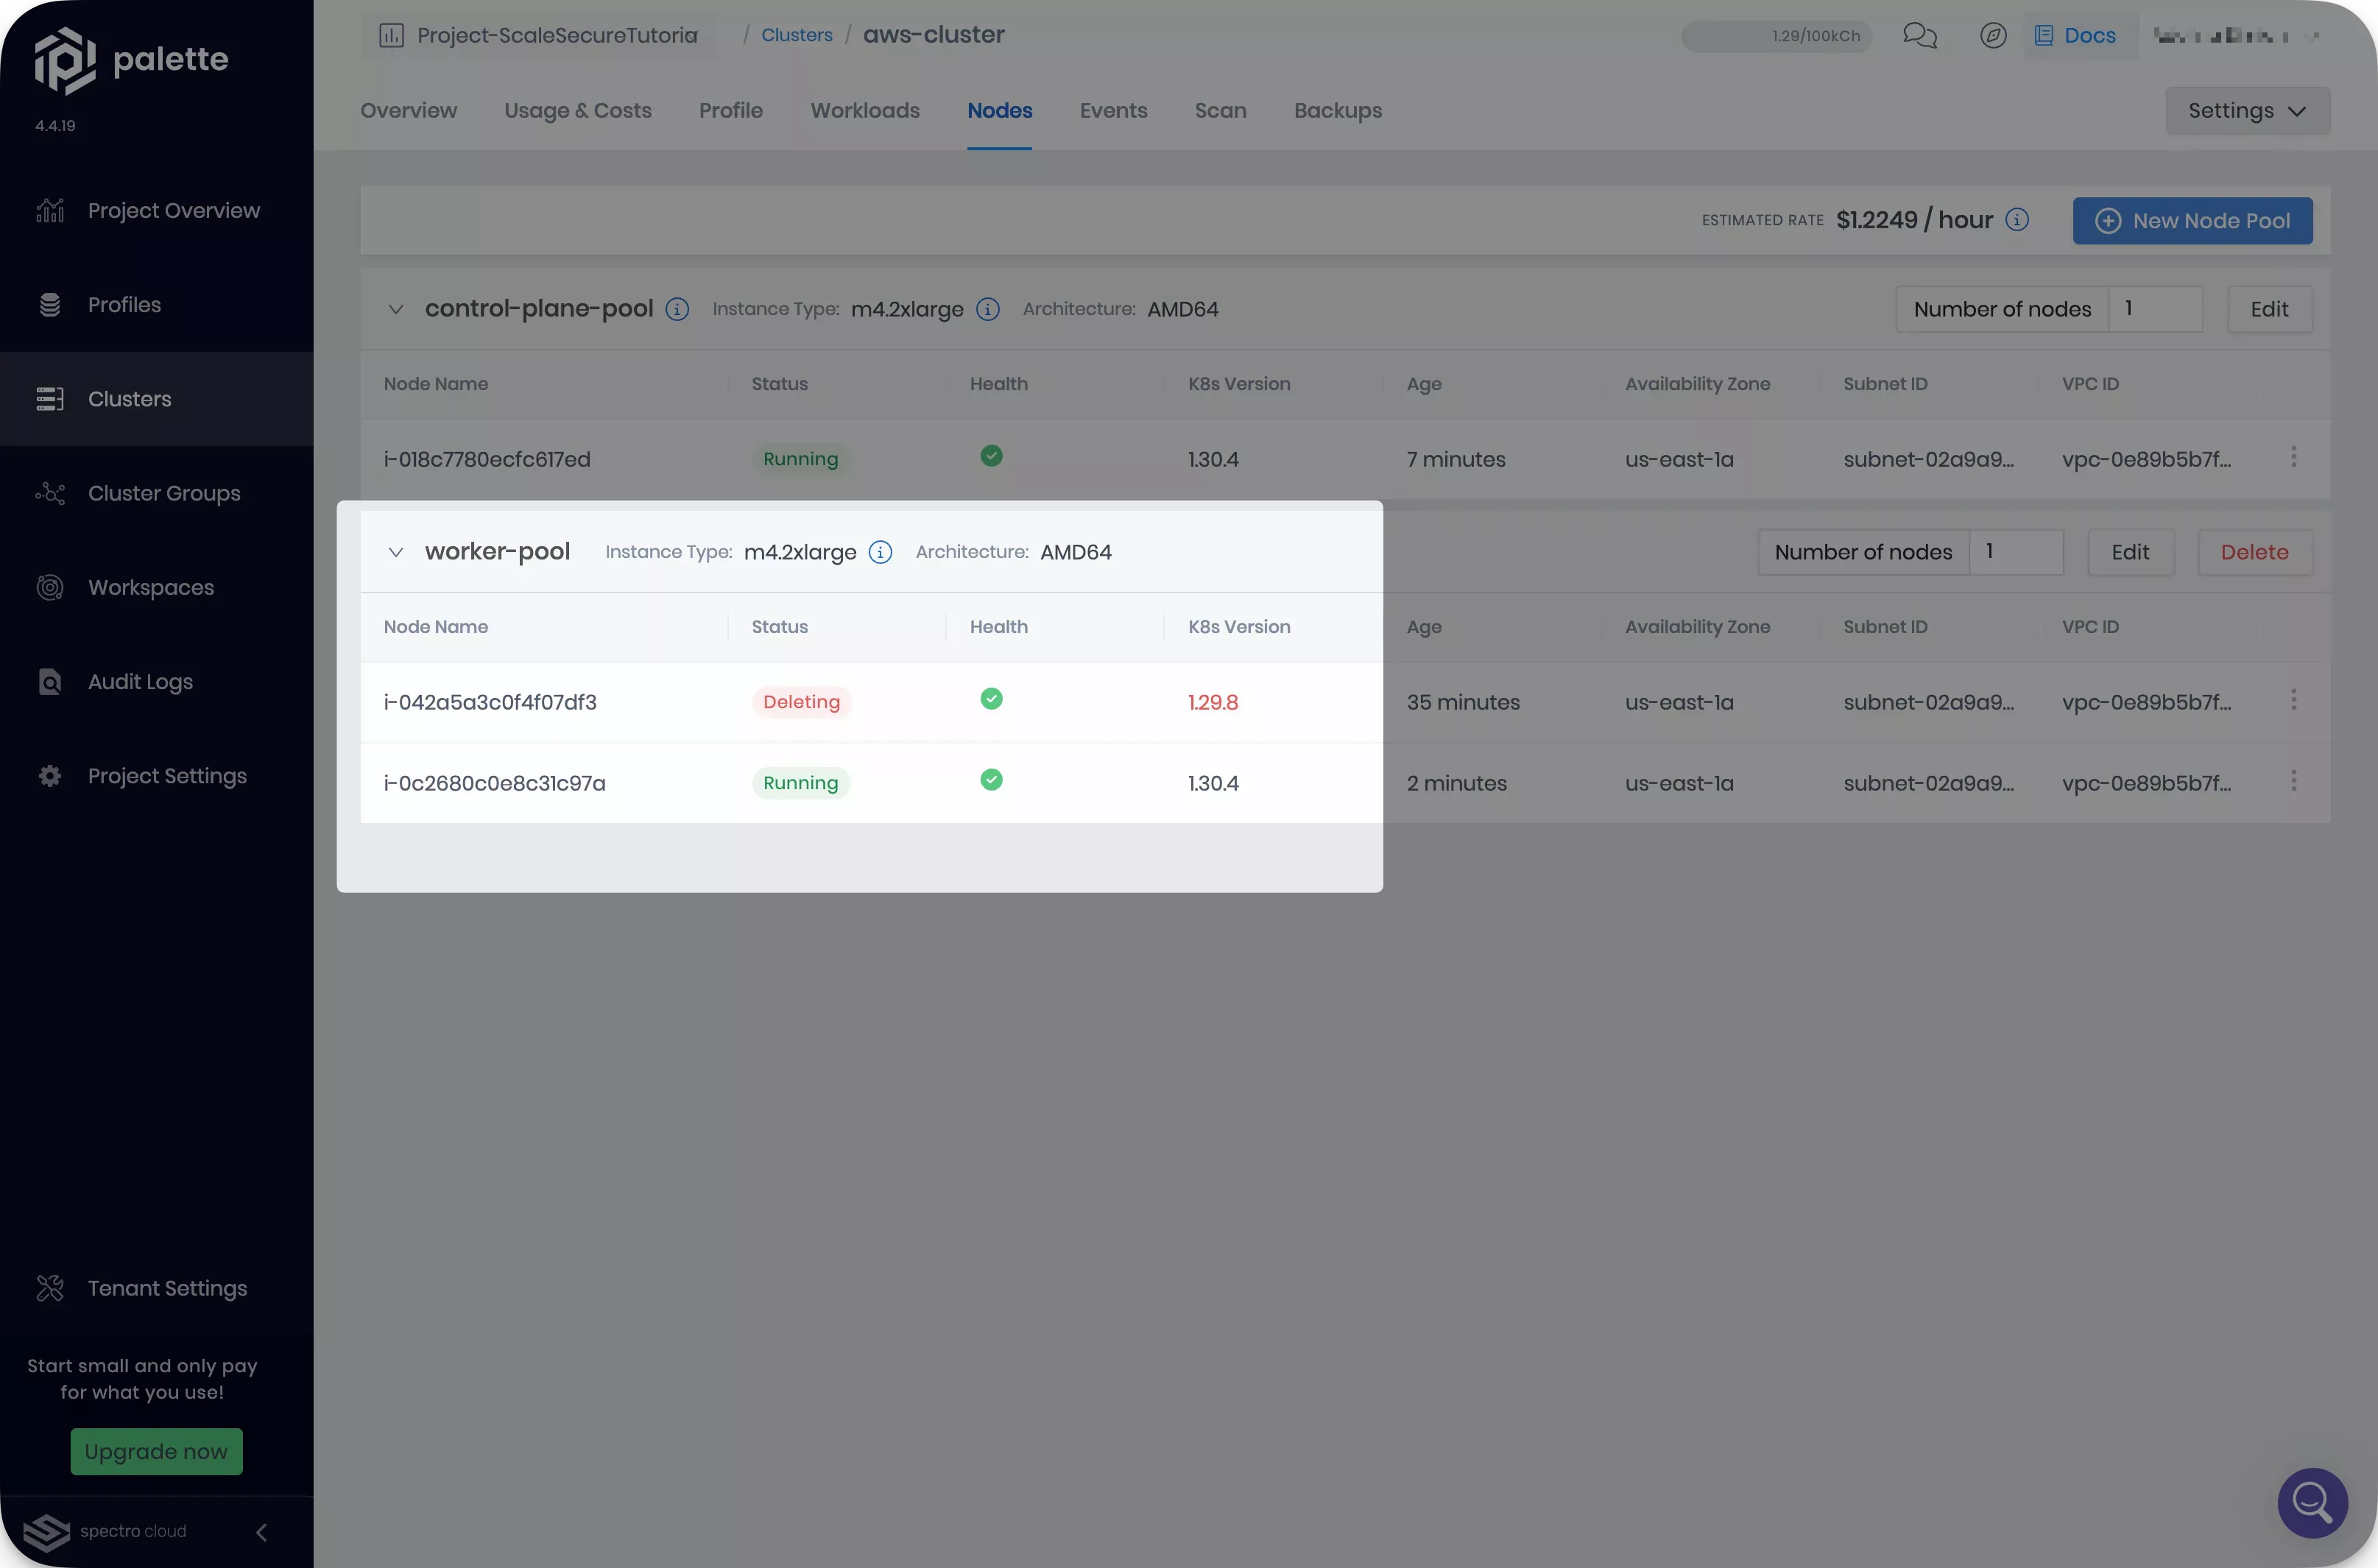Show info for worker-pool instance type
This screenshot has height=1568, width=2378.
880,551
